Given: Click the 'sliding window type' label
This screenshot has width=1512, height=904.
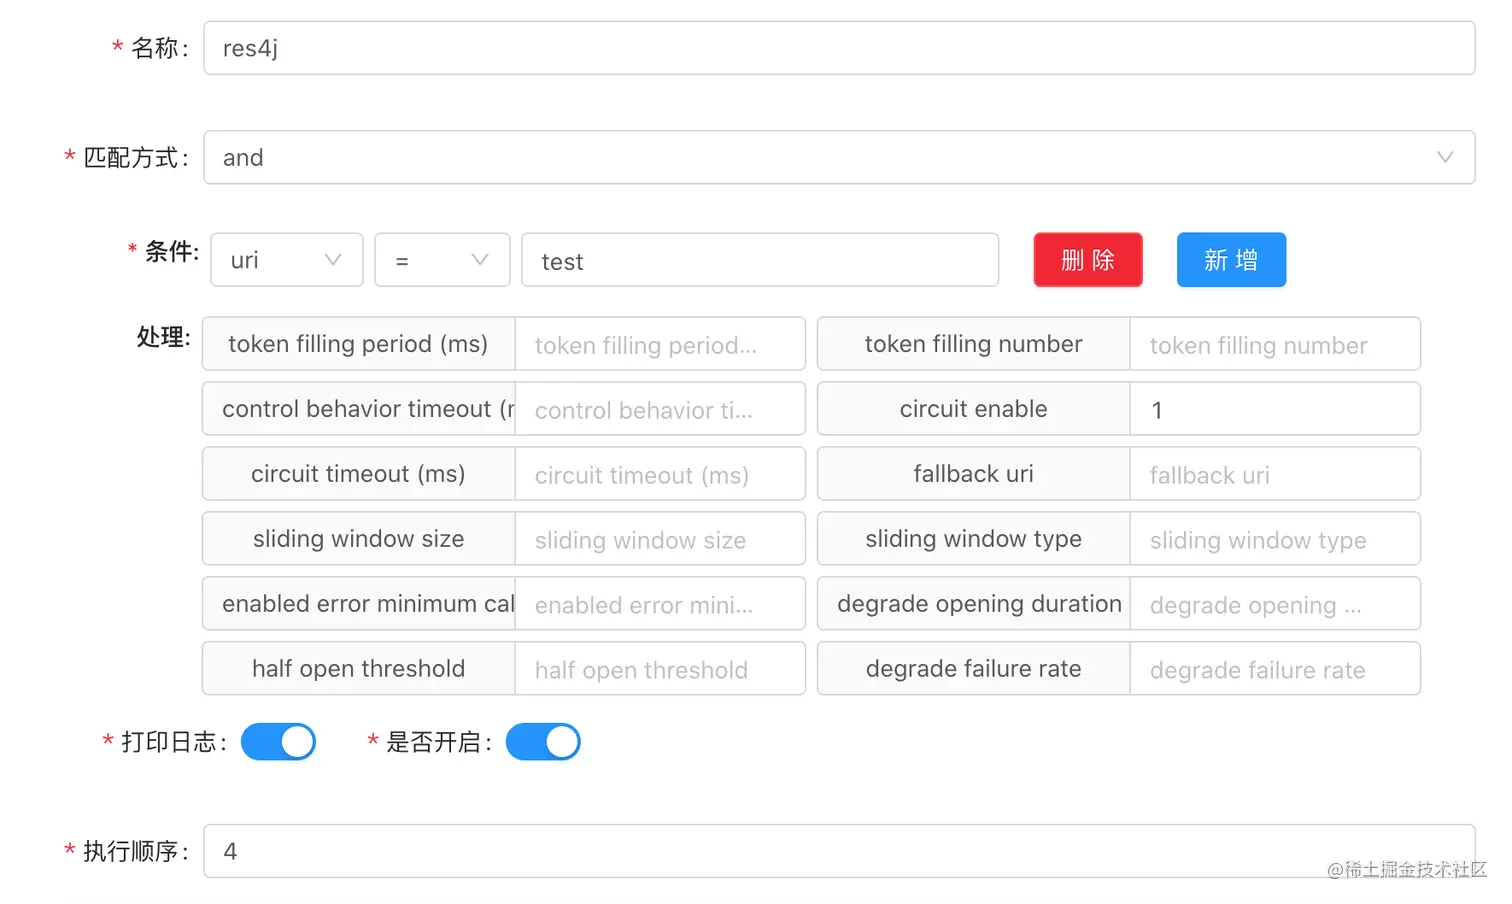Looking at the screenshot, I should tap(973, 539).
